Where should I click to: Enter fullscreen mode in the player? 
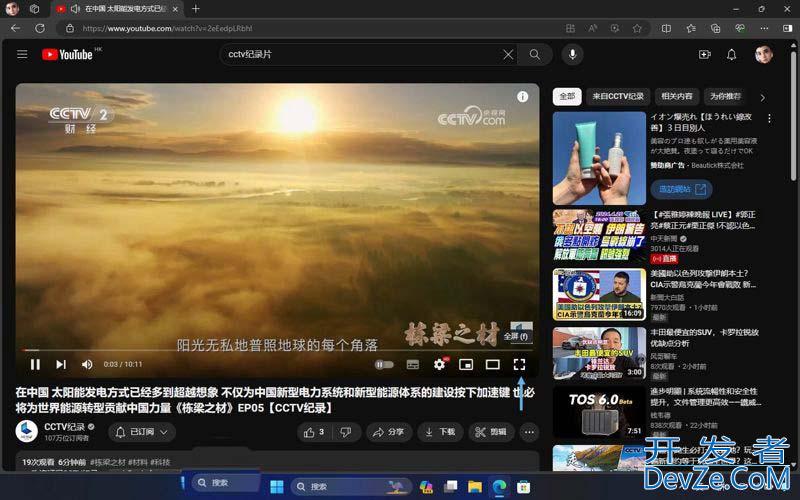coord(519,364)
